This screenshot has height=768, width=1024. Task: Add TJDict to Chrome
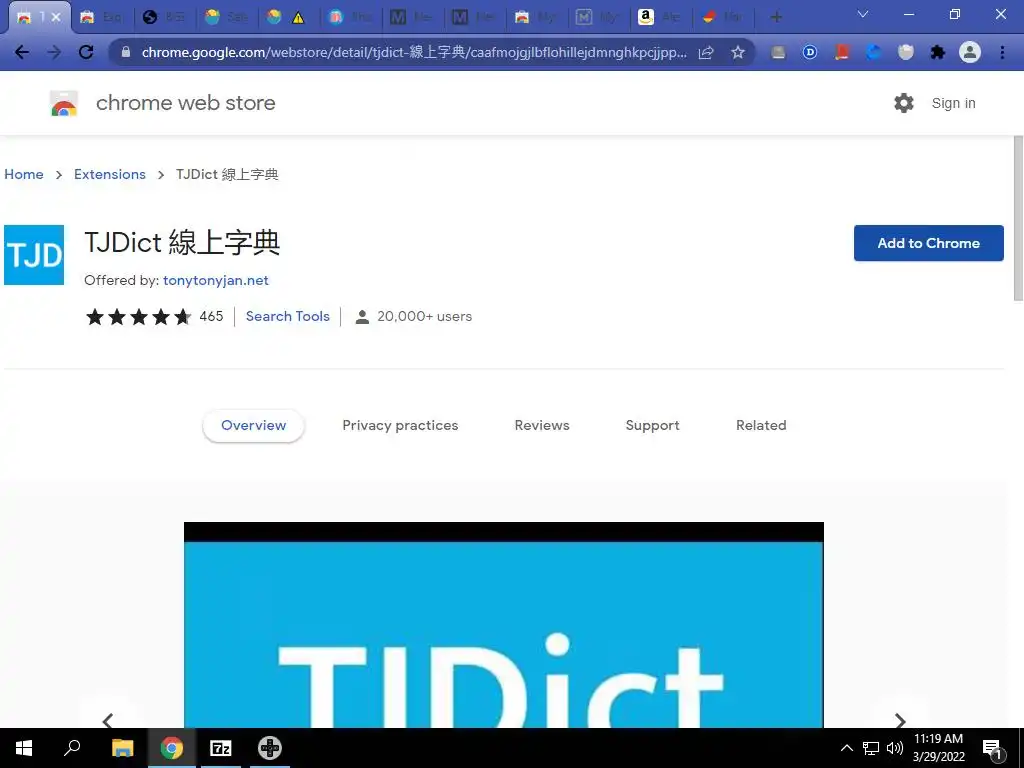pos(929,243)
